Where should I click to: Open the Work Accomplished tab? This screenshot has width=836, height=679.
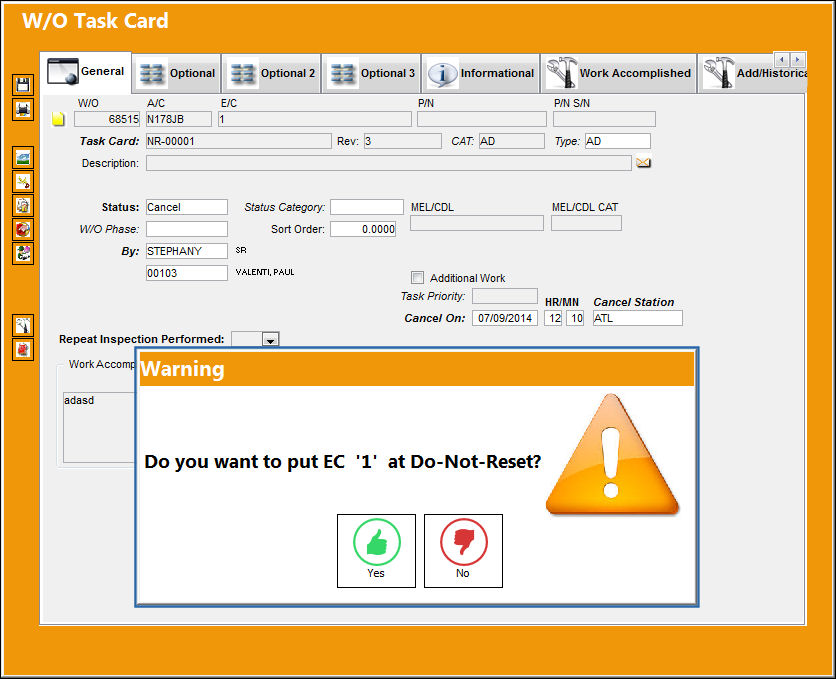[619, 74]
